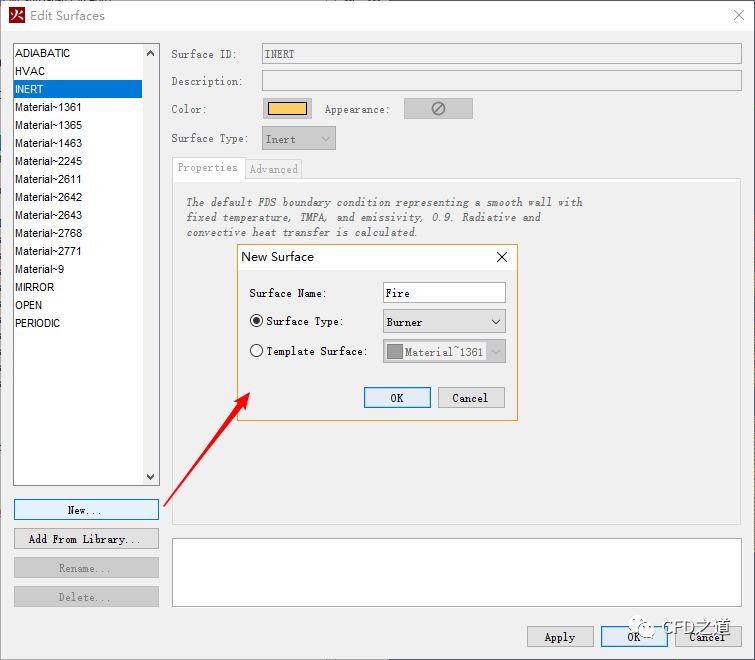Close the New Surface dialog
This screenshot has width=755, height=660.
tap(502, 257)
